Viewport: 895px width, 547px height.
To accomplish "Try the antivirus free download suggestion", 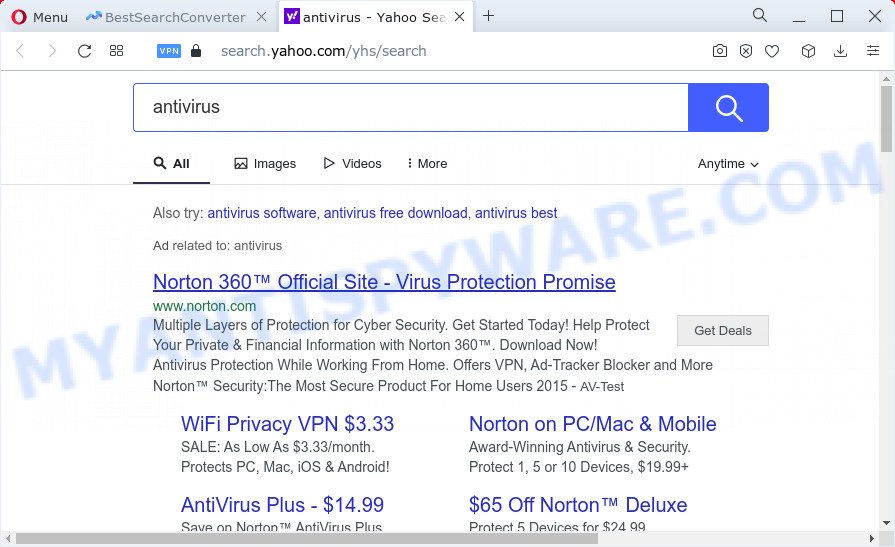I will pos(396,213).
